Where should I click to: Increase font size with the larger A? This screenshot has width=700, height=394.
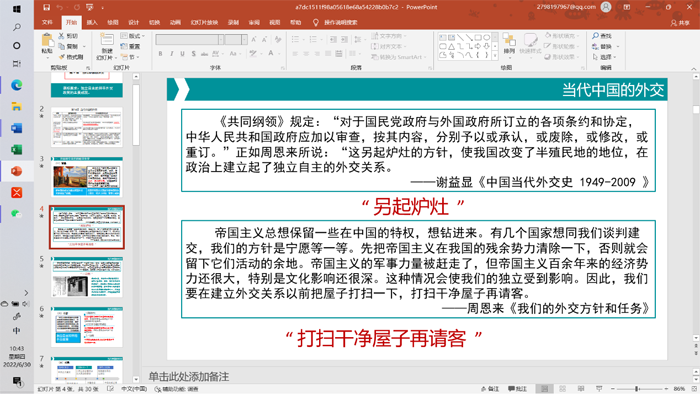tap(254, 40)
